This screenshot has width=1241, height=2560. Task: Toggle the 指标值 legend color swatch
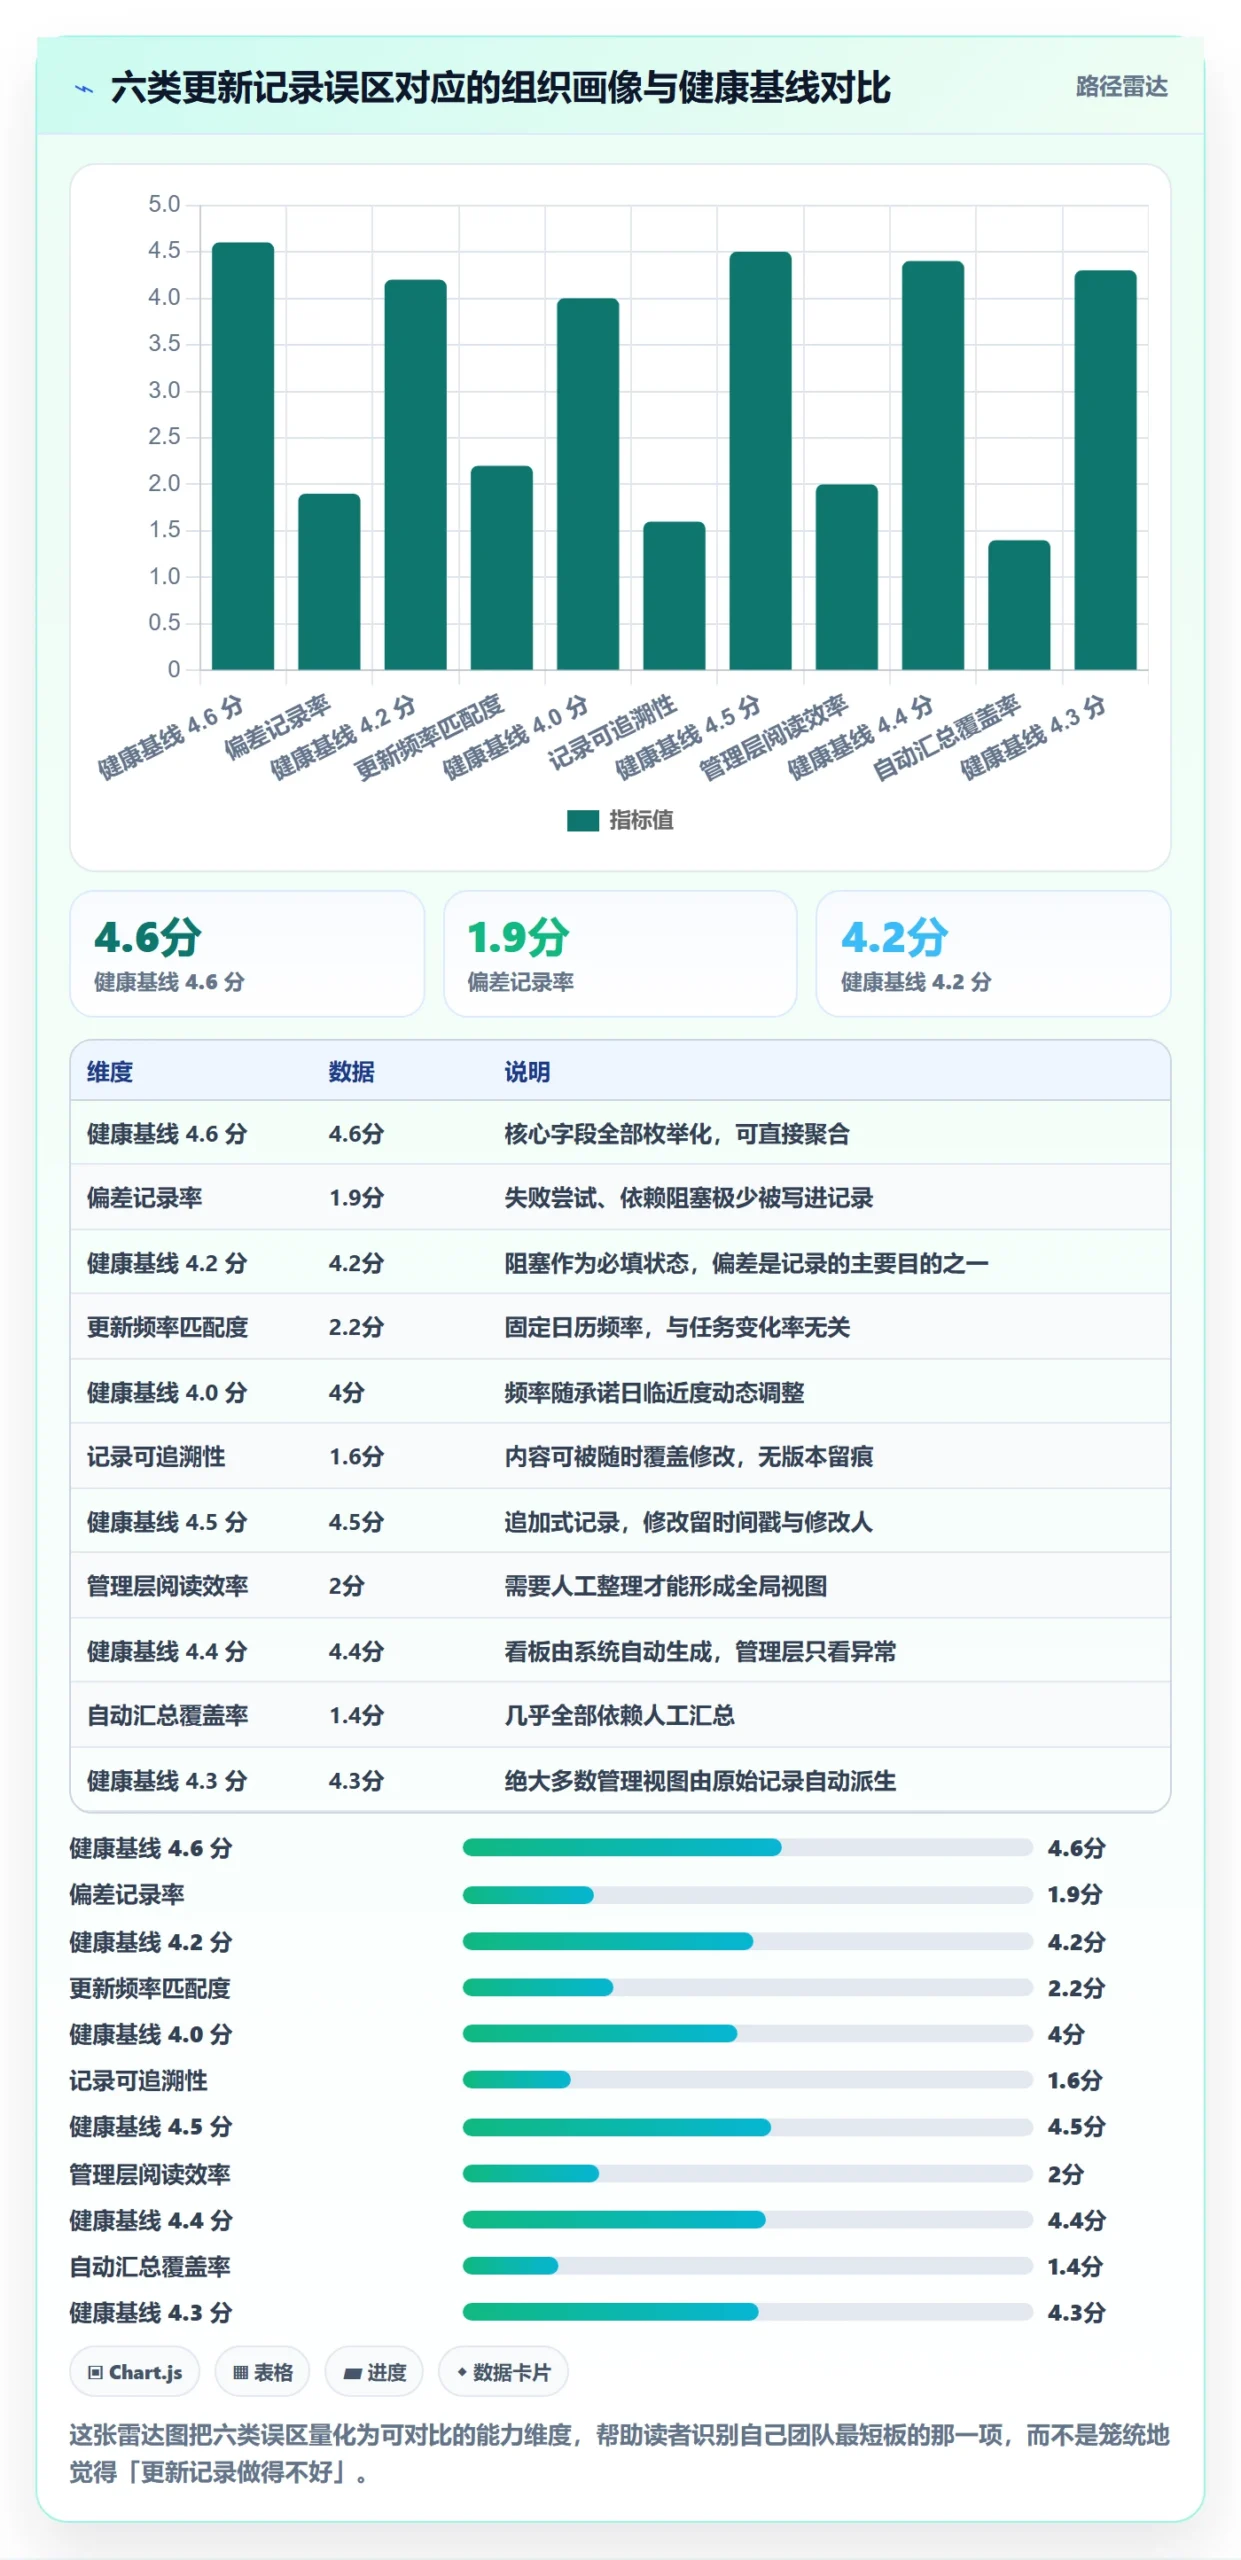[x=582, y=820]
